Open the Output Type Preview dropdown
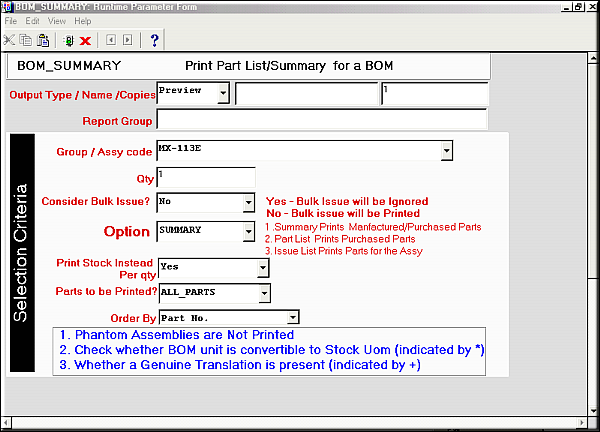Image resolution: width=600 pixels, height=432 pixels. [x=223, y=93]
